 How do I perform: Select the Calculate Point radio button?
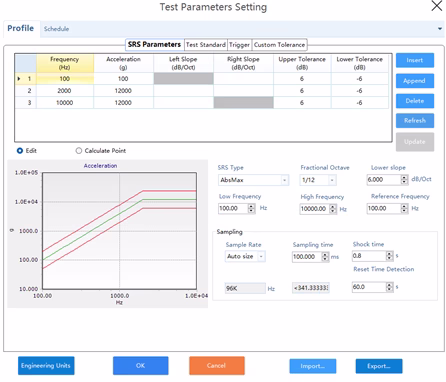tap(79, 151)
